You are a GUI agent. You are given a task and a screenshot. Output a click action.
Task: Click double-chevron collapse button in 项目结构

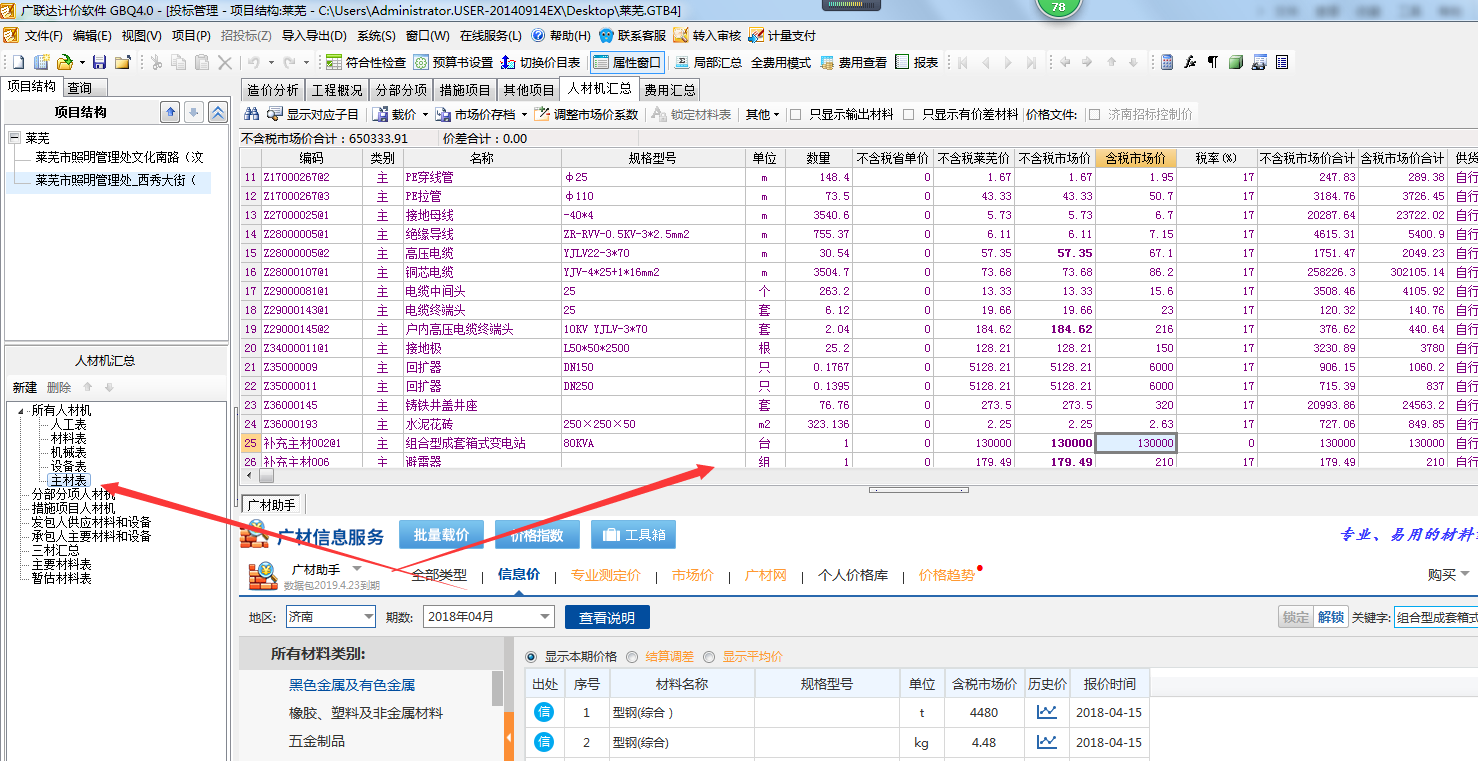(x=218, y=112)
